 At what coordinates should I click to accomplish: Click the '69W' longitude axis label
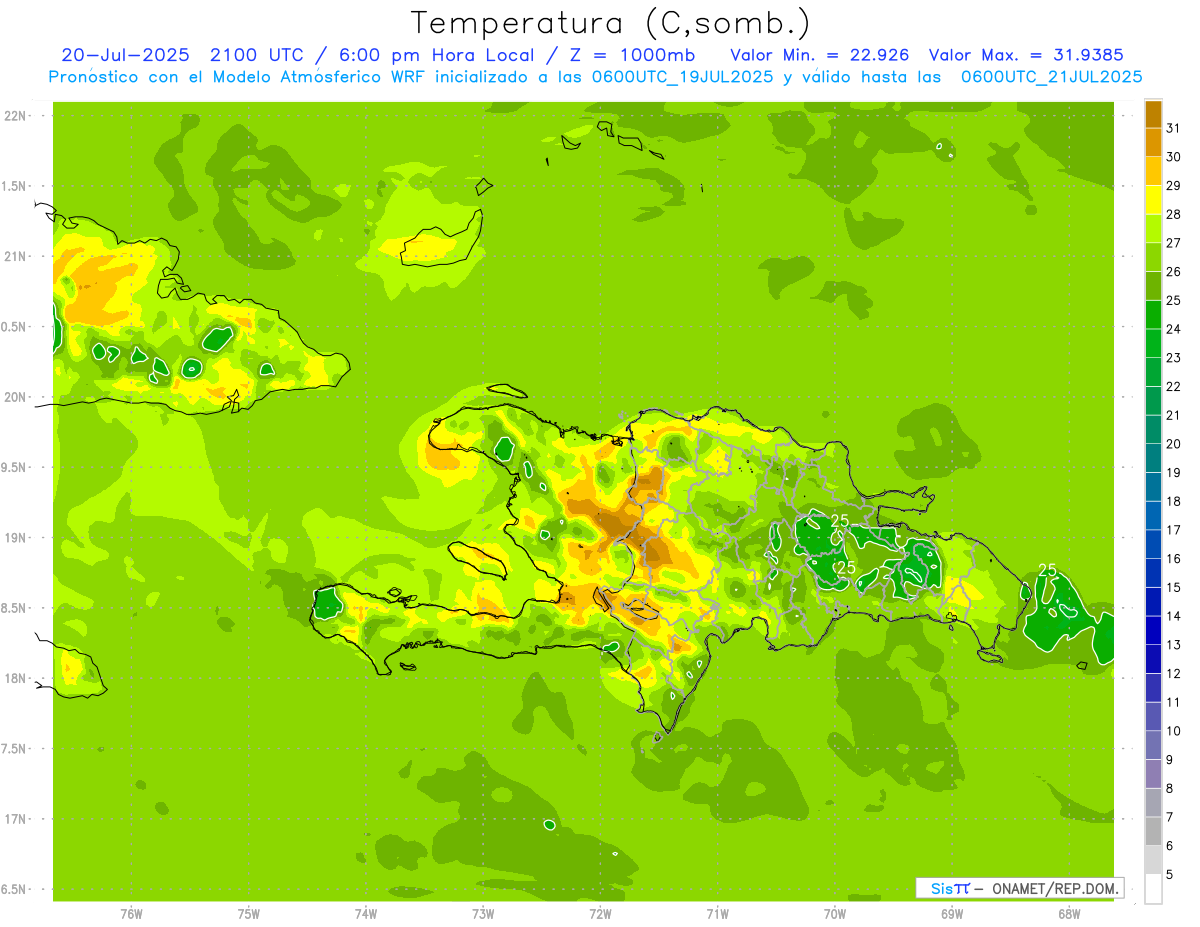(x=951, y=912)
